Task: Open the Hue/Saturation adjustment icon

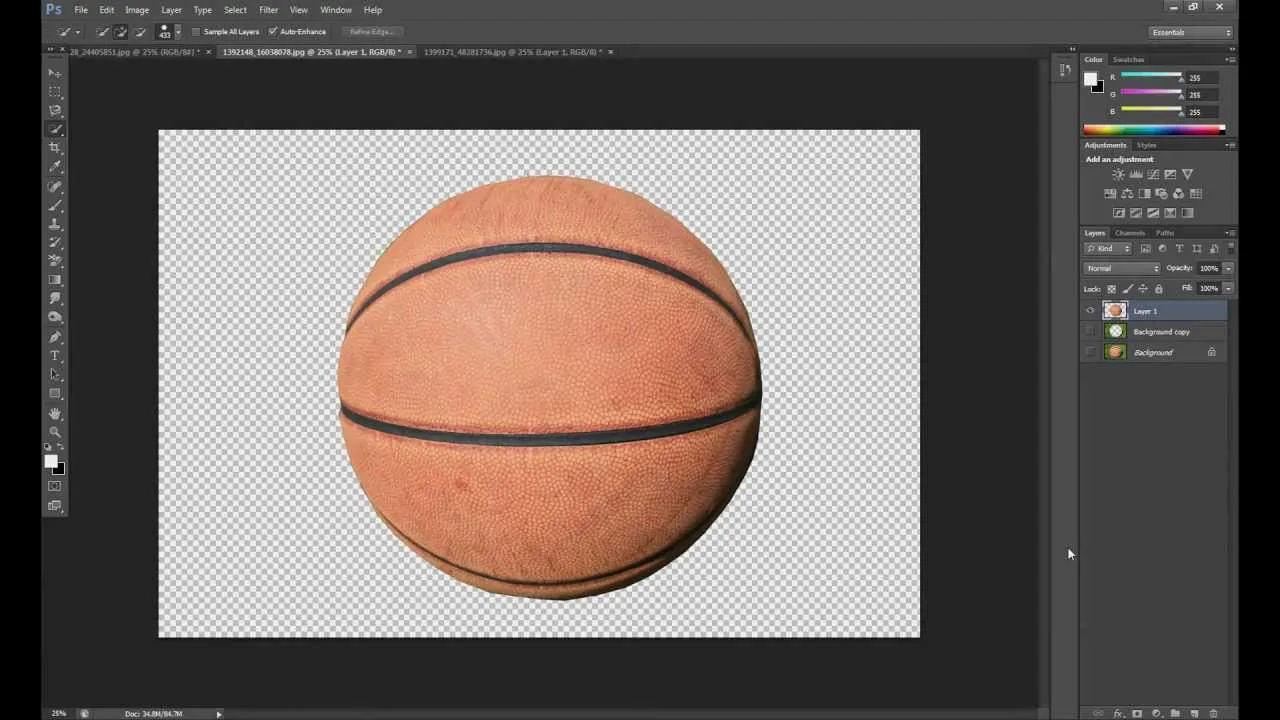Action: point(1110,193)
